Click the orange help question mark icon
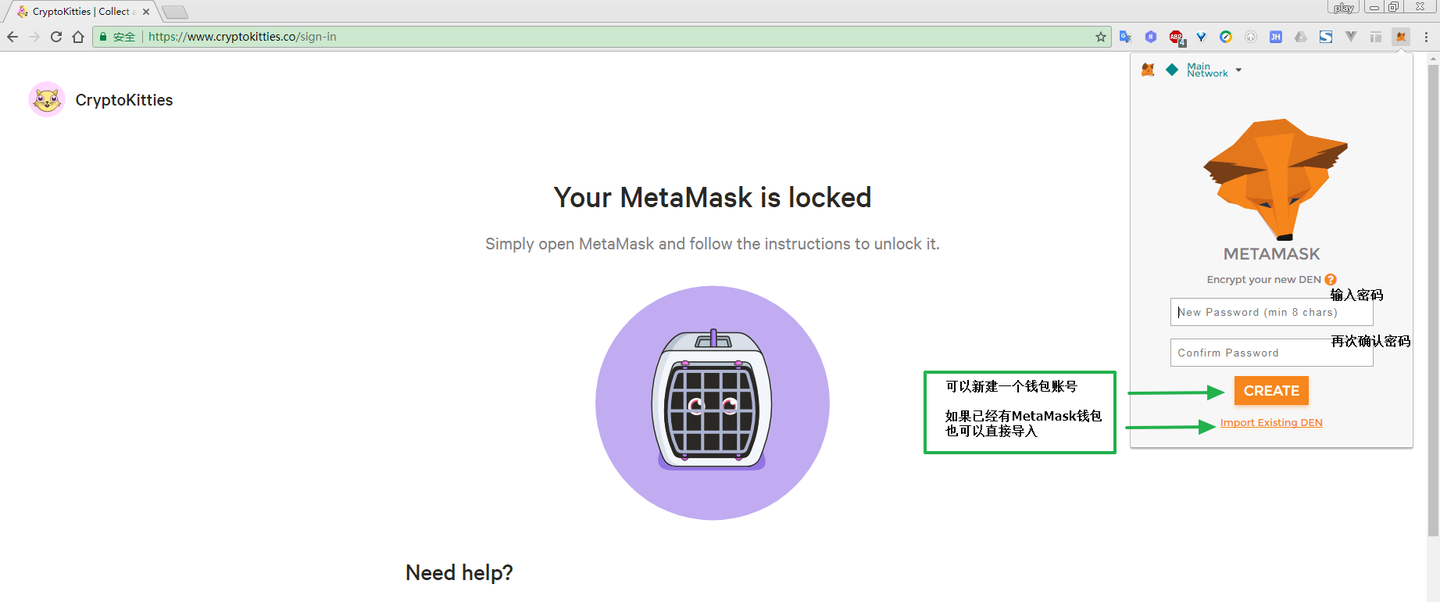1440x602 pixels. tap(1330, 280)
